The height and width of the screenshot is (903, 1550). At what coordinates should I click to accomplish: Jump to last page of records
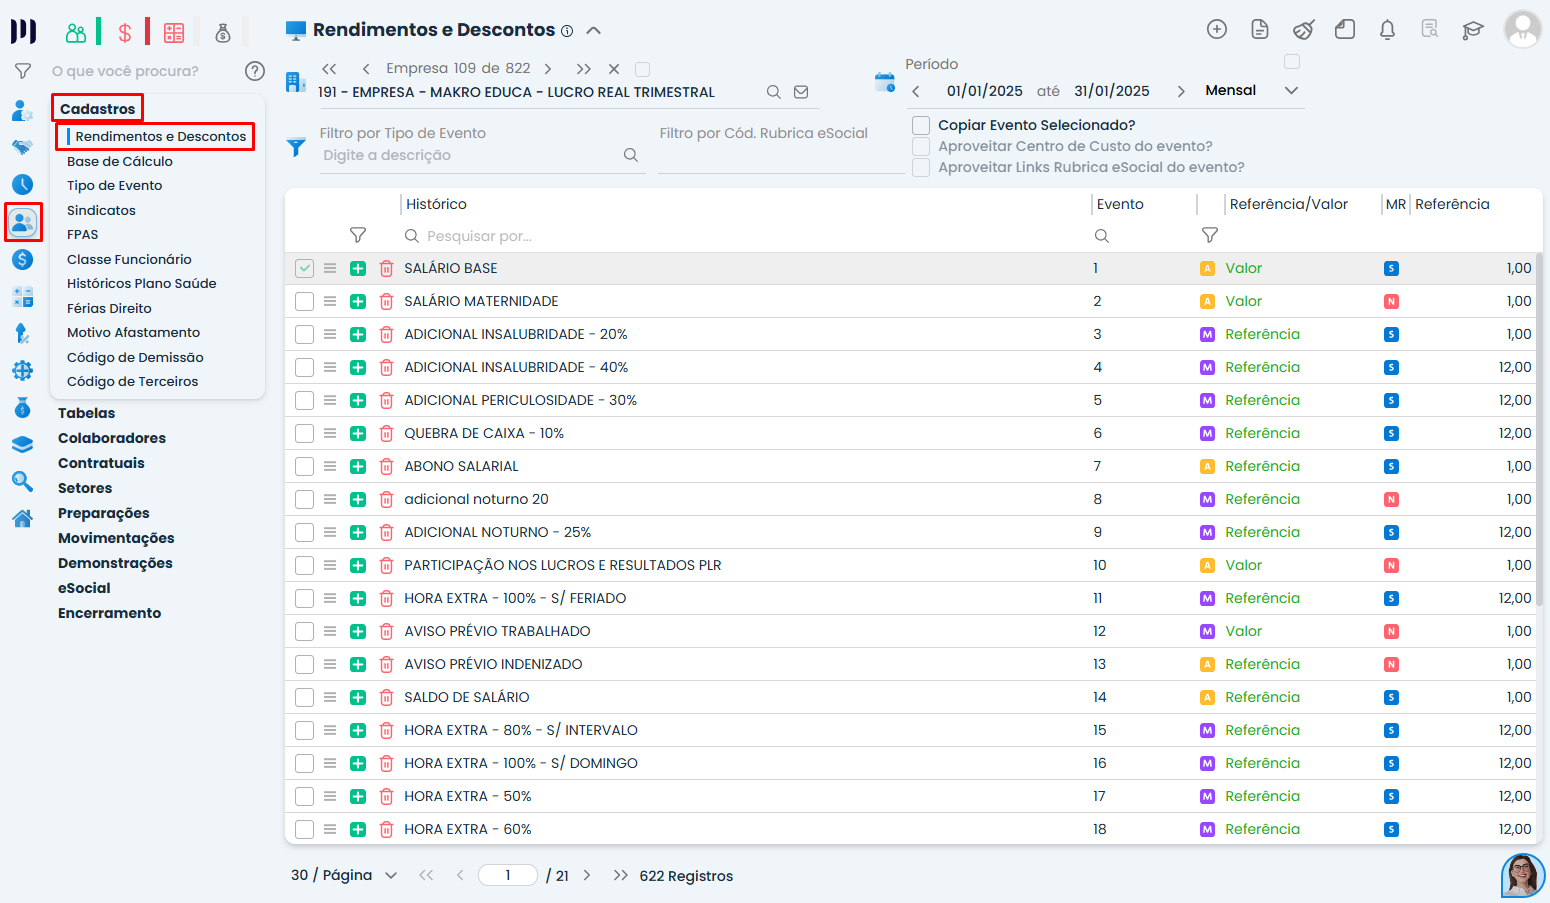[621, 876]
